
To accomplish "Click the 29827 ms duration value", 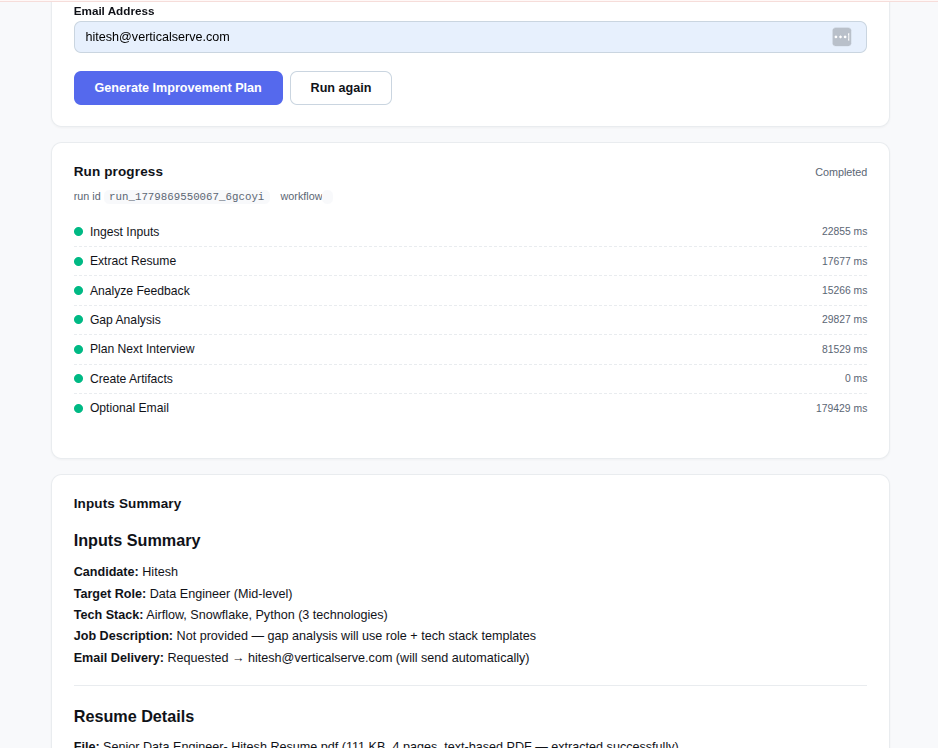I will click(844, 320).
